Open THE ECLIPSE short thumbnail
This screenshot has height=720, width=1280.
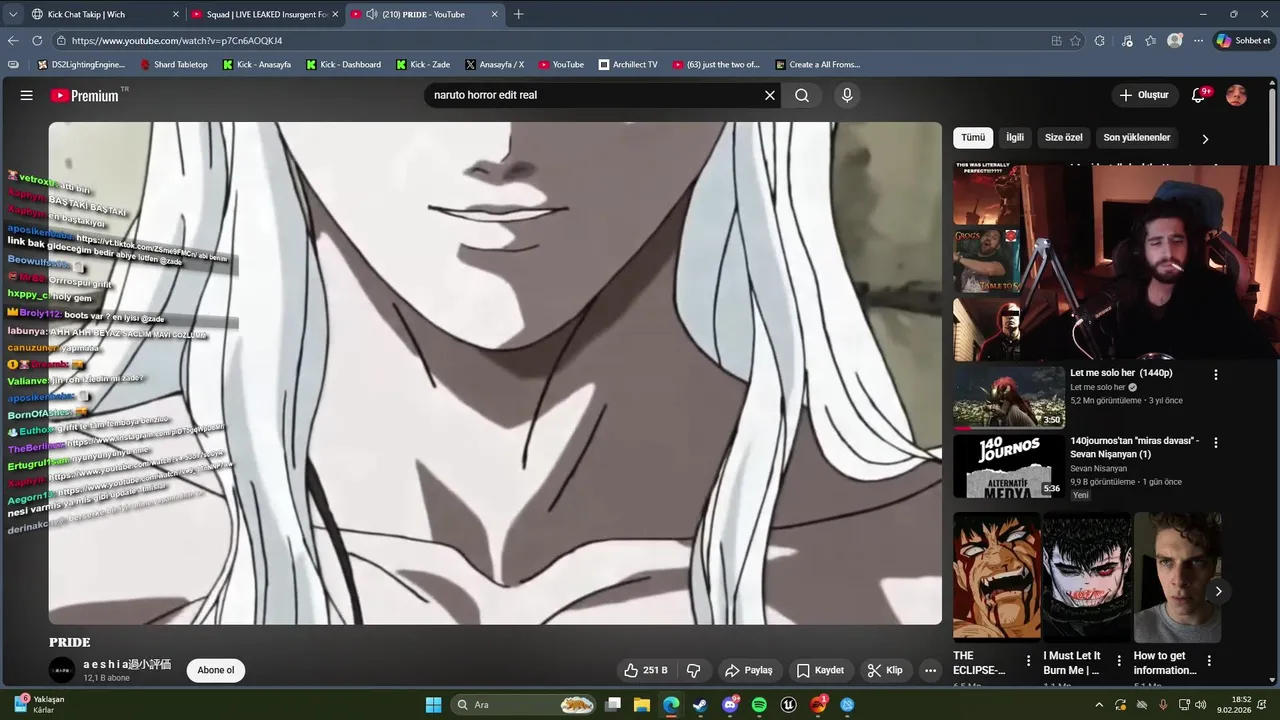click(996, 577)
